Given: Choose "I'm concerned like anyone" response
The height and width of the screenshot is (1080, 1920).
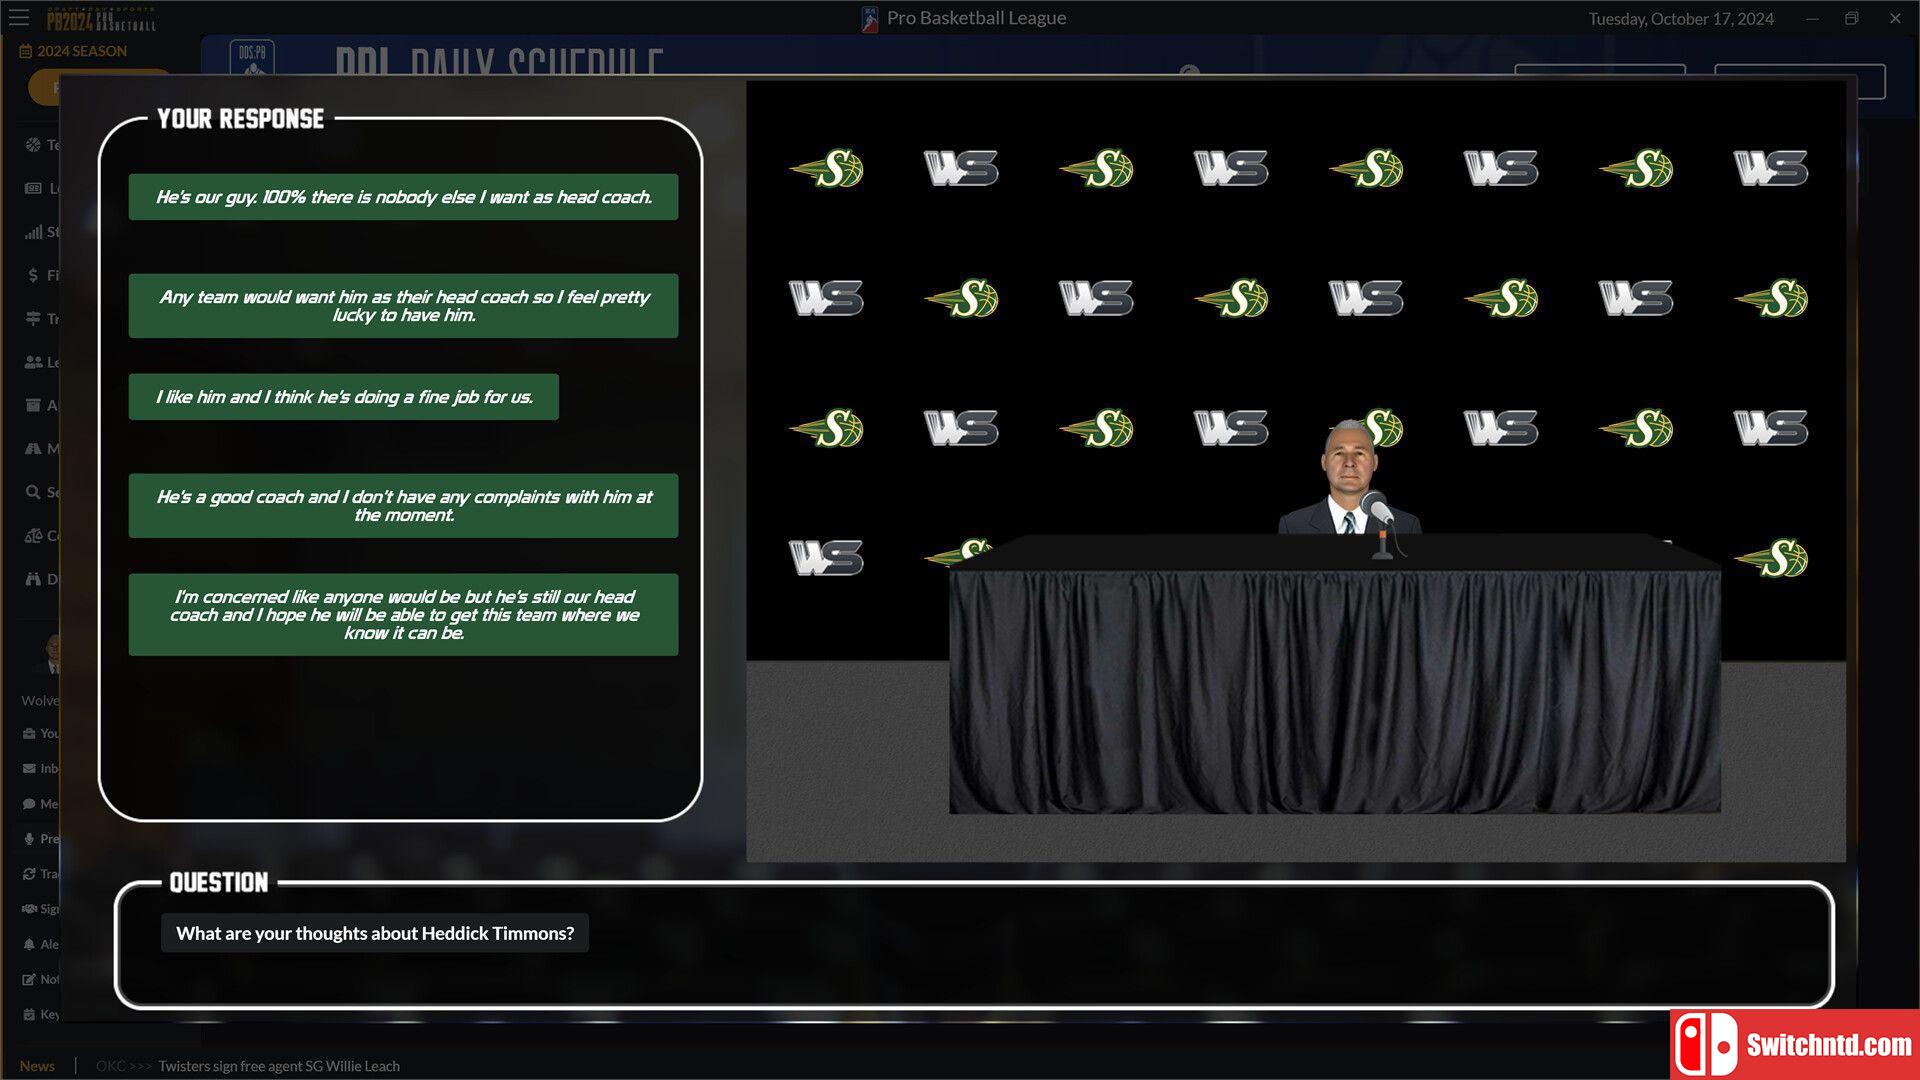Looking at the screenshot, I should click(403, 615).
